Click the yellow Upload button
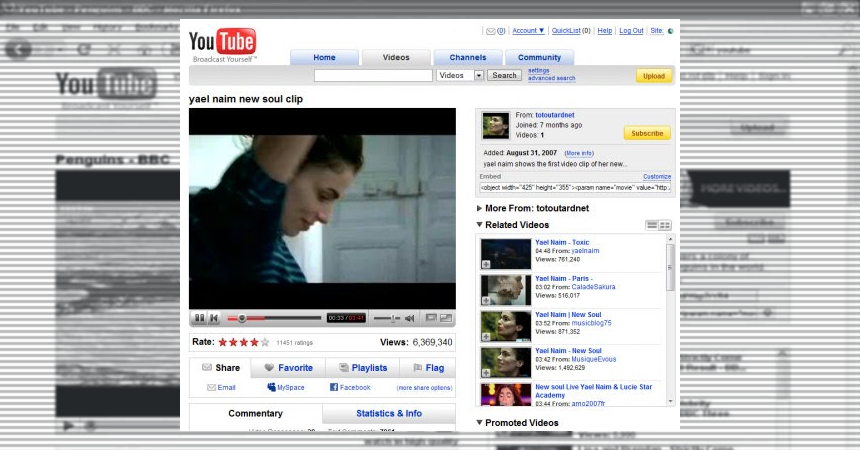Viewport: 860px width, 450px height. (x=654, y=76)
